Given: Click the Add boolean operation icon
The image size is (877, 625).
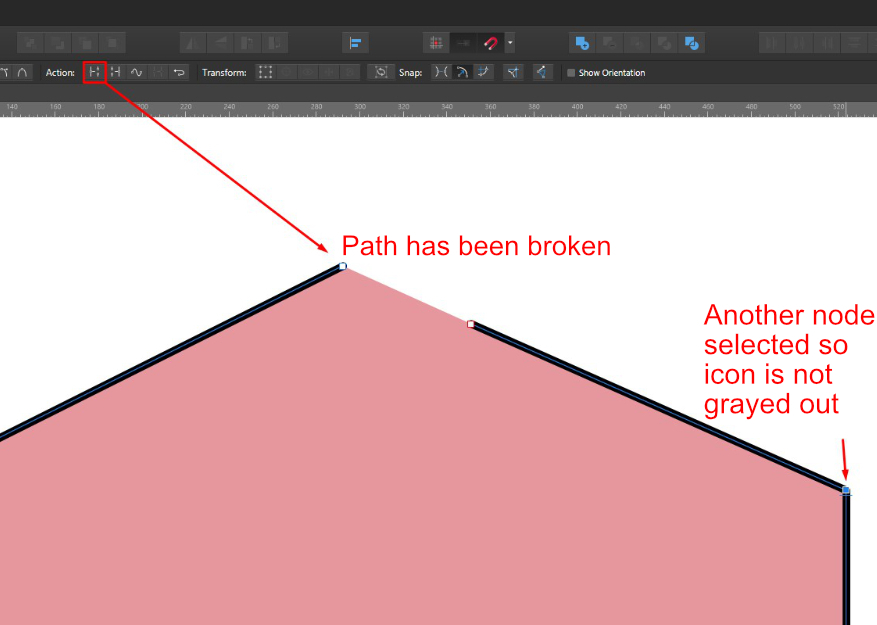Looking at the screenshot, I should pyautogui.click(x=582, y=43).
